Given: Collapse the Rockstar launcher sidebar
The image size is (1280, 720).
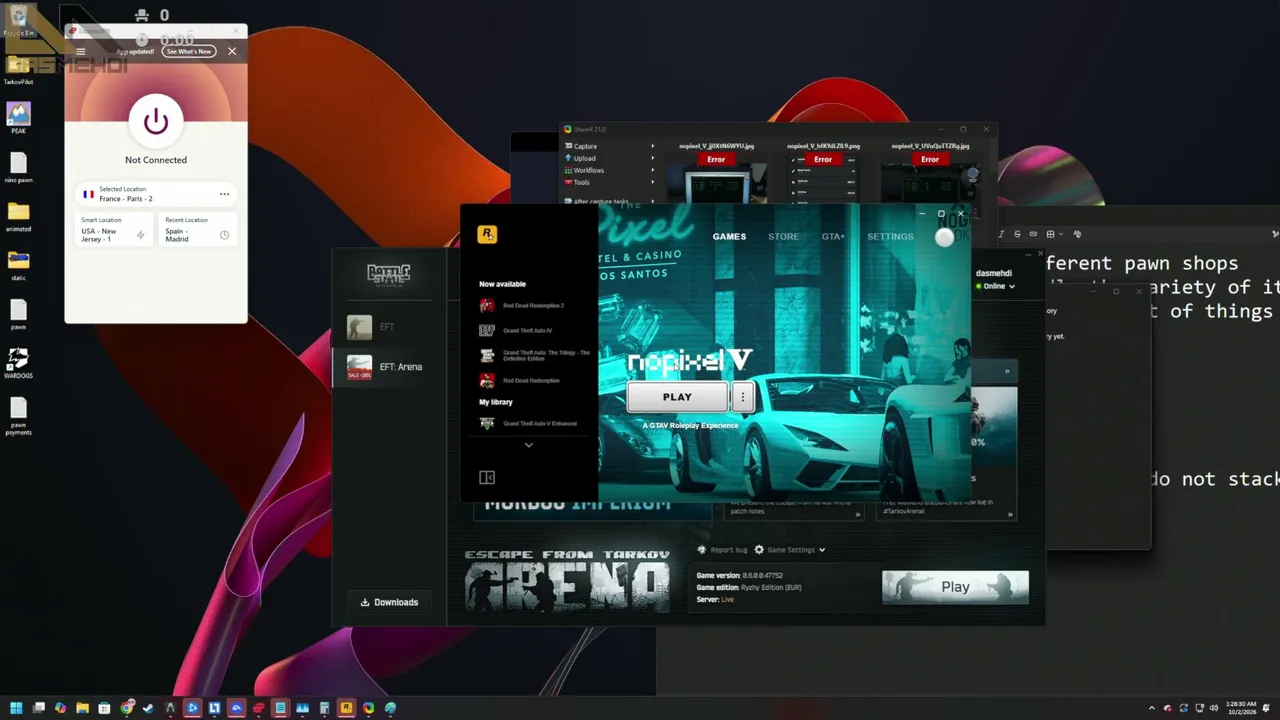Looking at the screenshot, I should click(487, 478).
